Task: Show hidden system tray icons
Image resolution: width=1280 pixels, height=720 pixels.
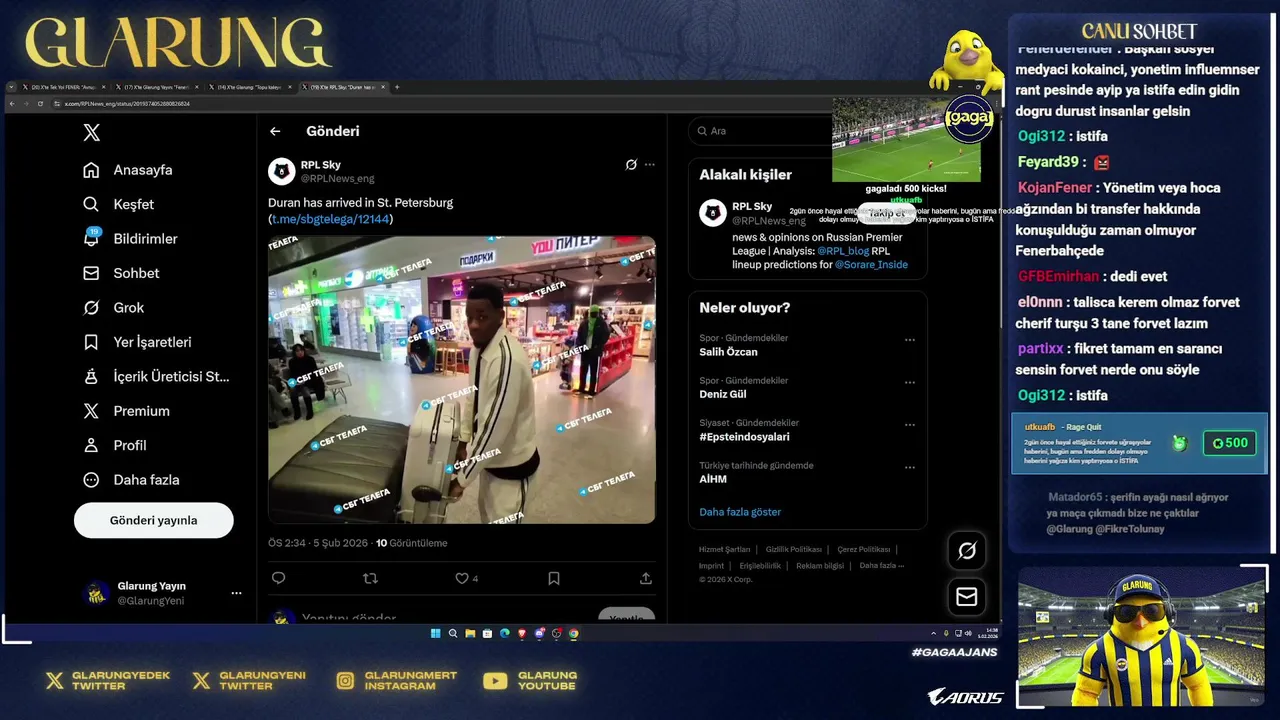Action: 933,633
